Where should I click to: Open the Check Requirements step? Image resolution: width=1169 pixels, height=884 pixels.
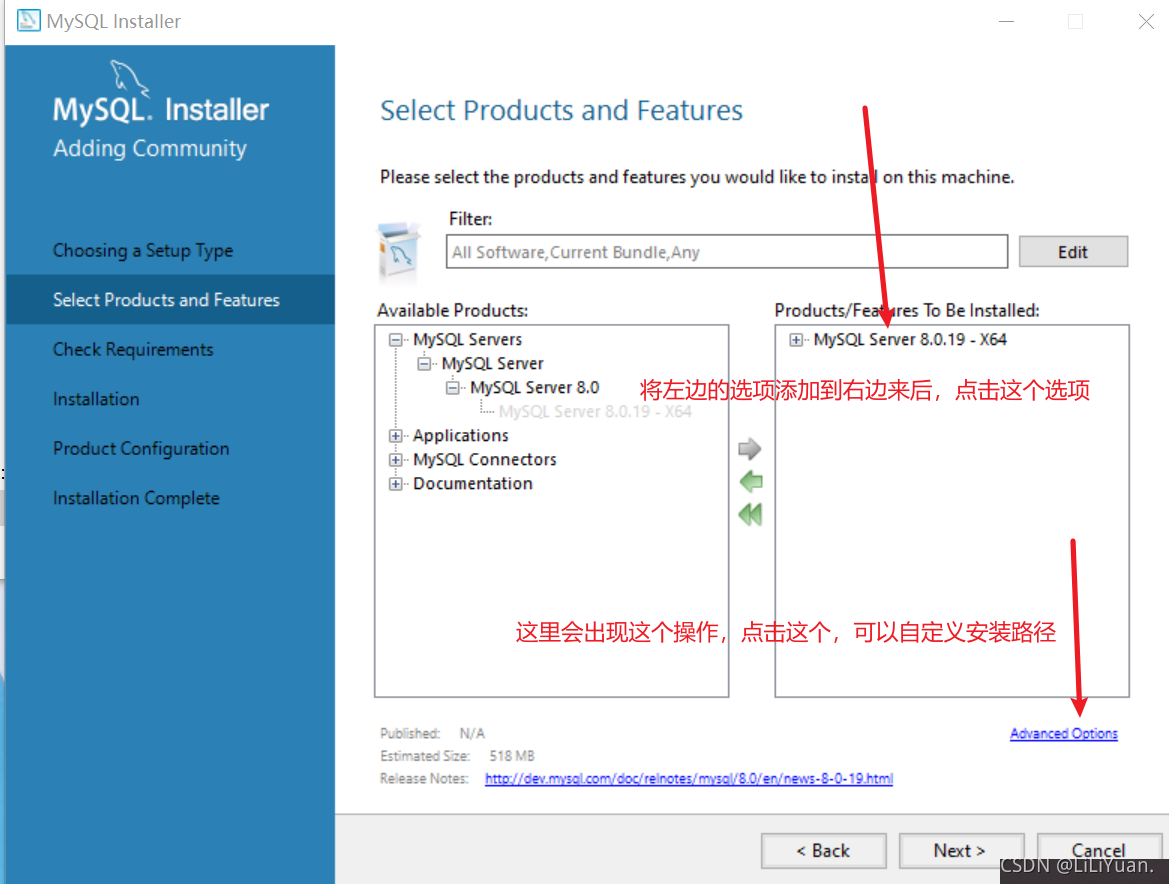[133, 350]
